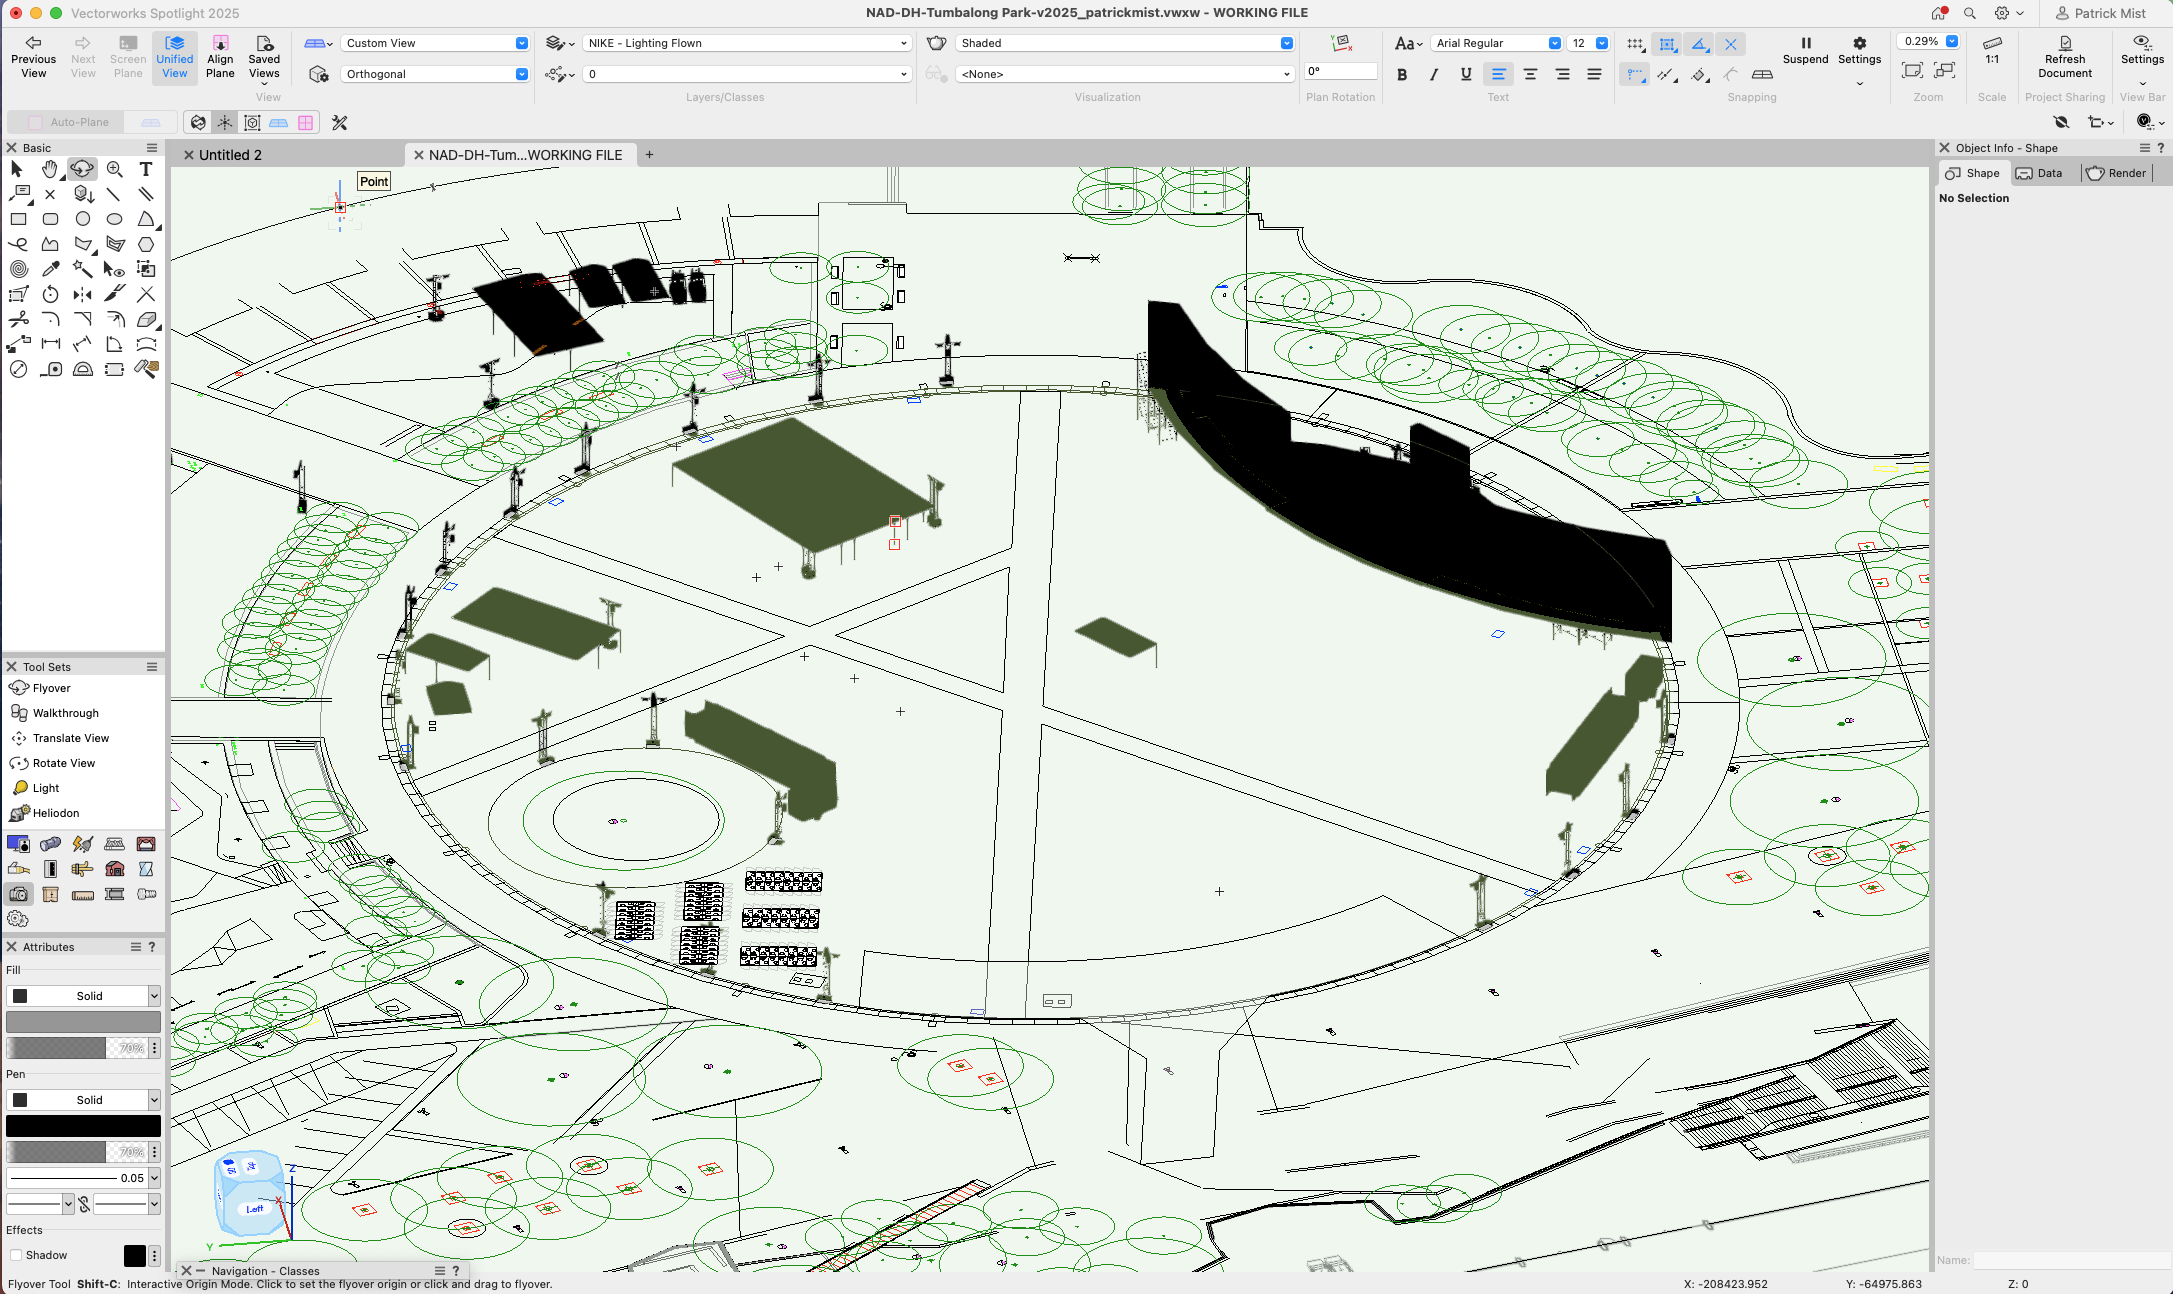Select the Text tool in Basic palette

(x=146, y=169)
